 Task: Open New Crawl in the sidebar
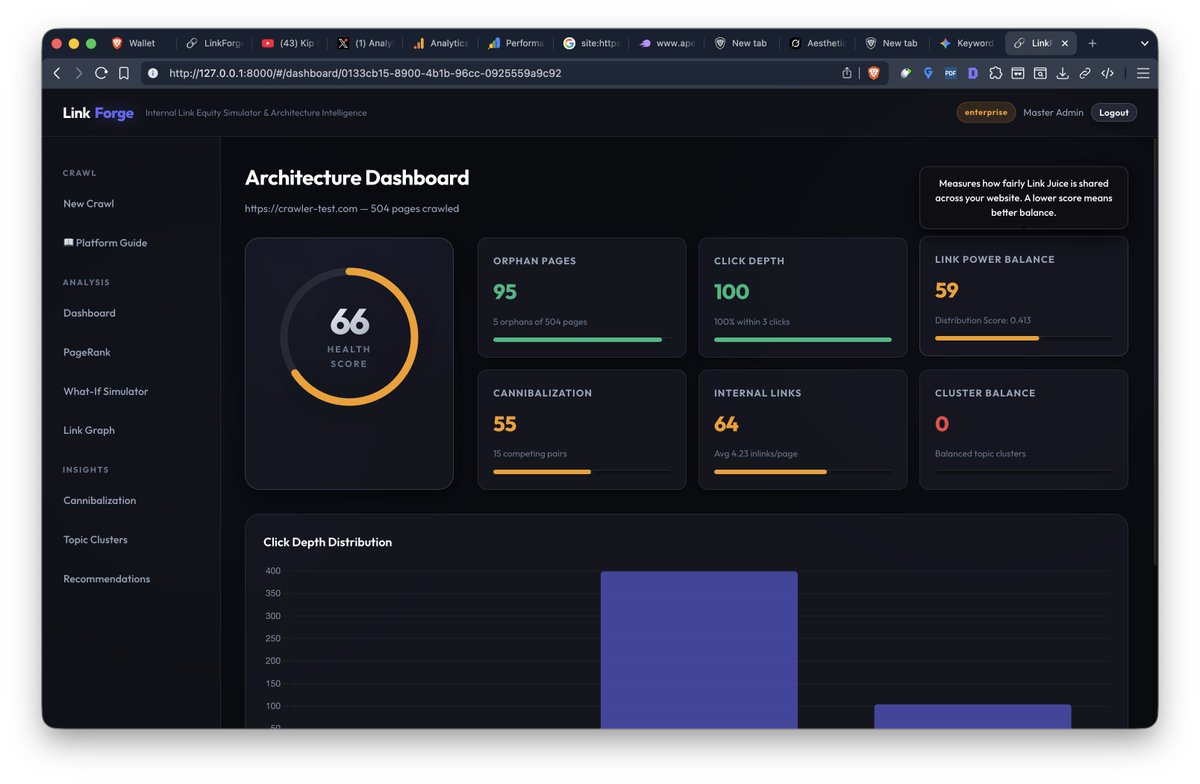click(x=88, y=204)
